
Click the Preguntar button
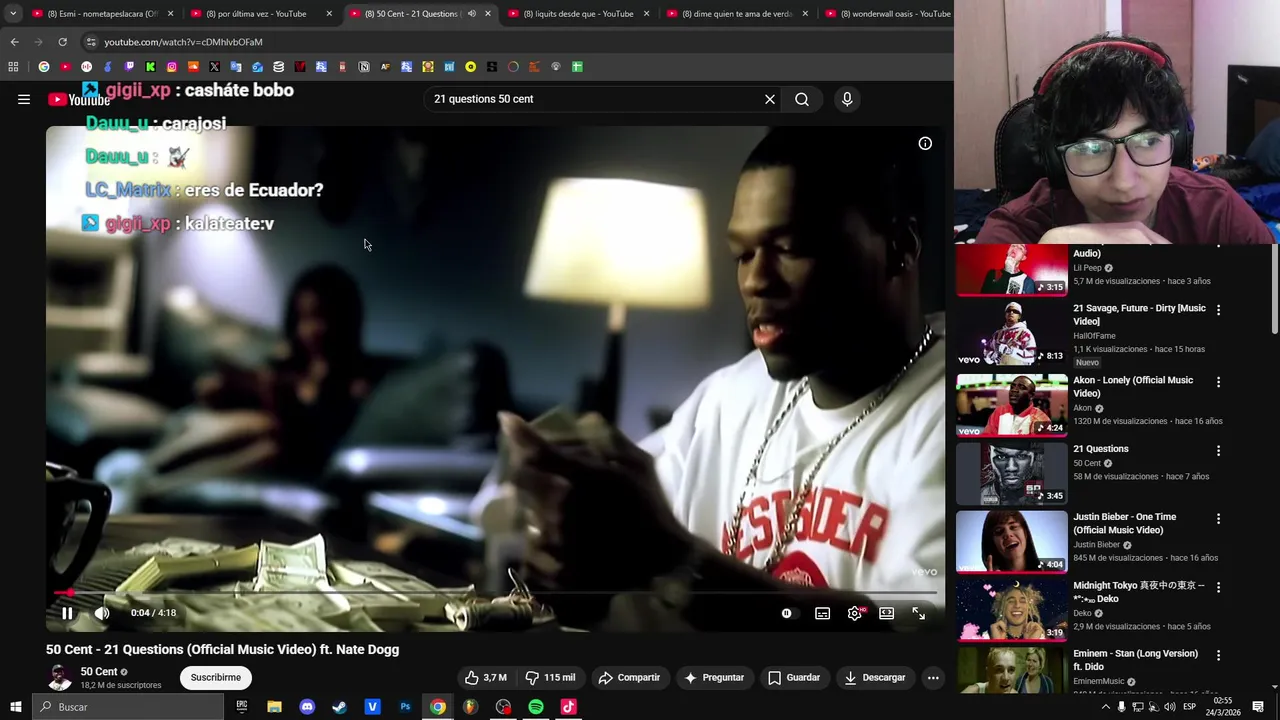[x=714, y=677]
